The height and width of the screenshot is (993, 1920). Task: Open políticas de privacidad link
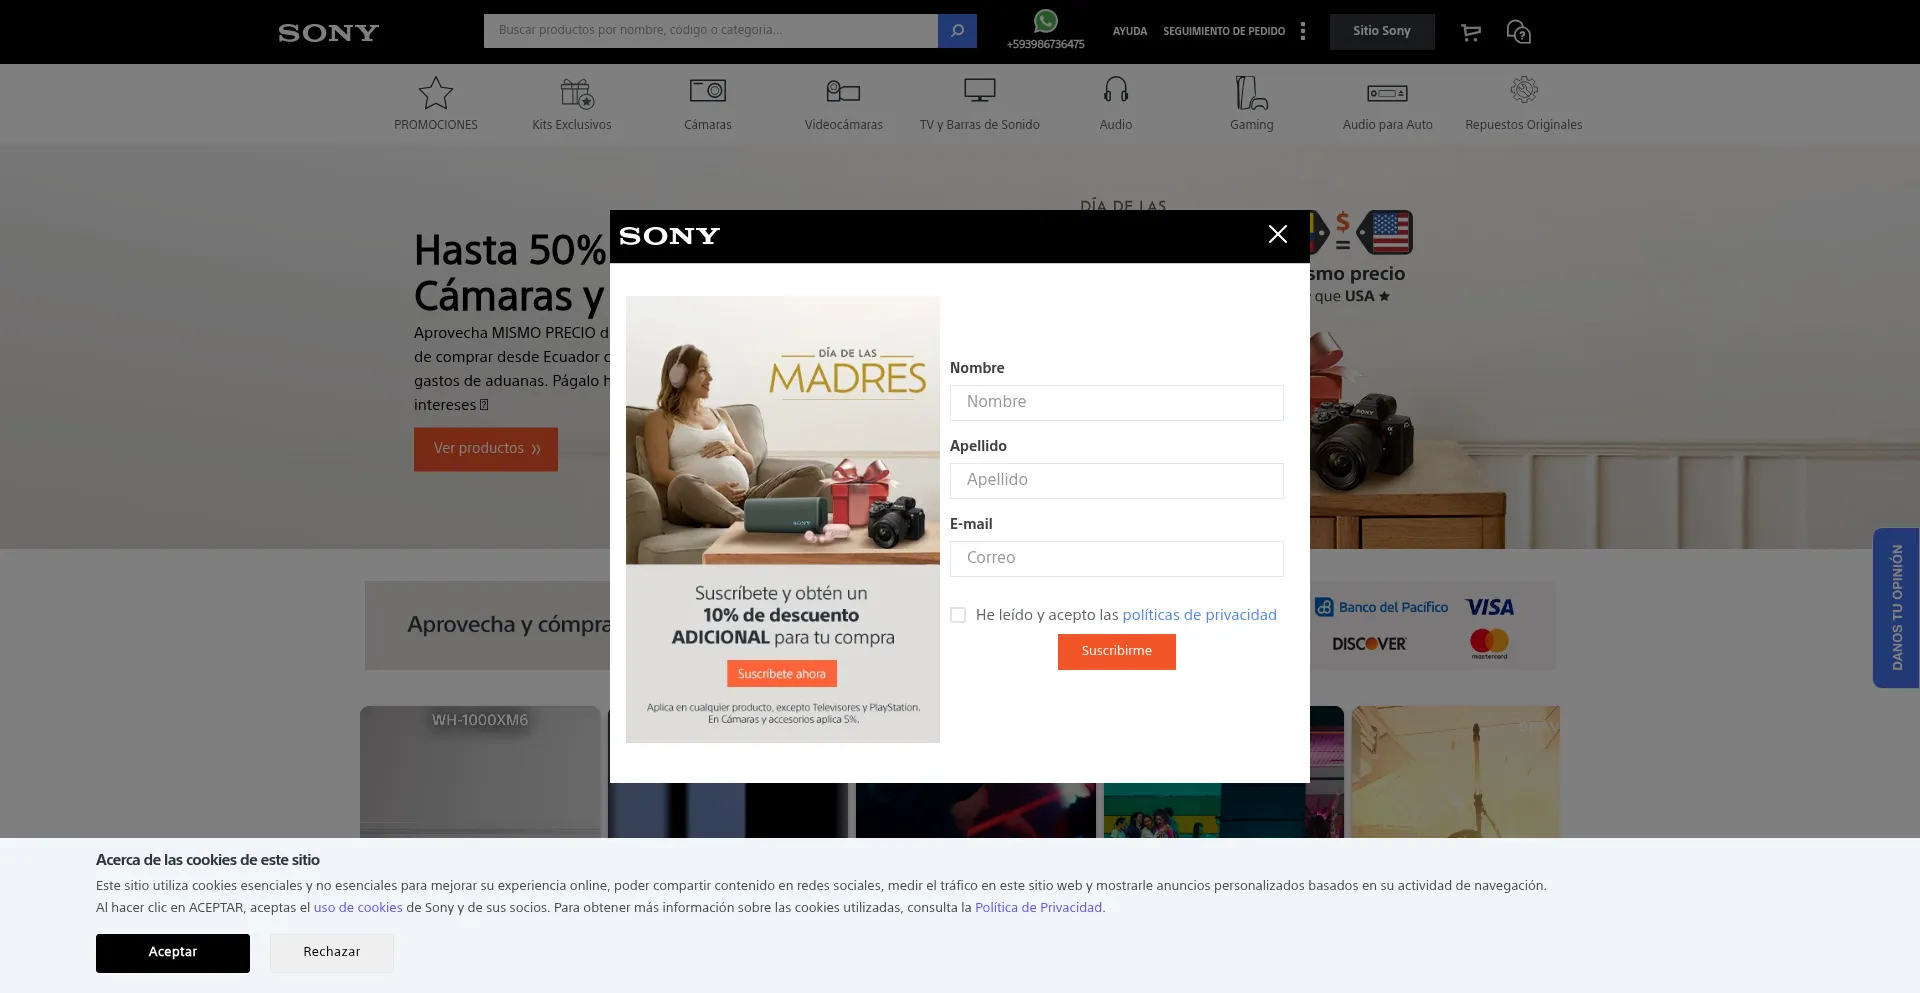(x=1199, y=615)
